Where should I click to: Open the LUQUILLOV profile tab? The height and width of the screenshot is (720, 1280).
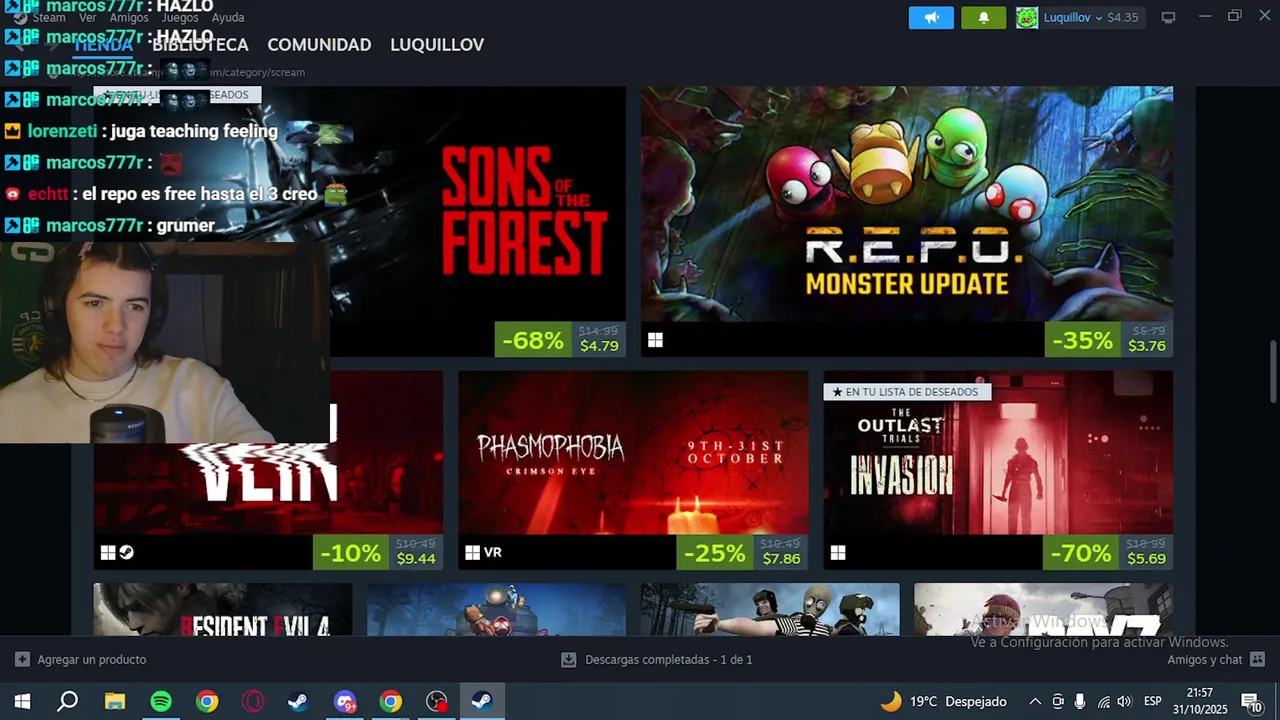[x=437, y=45]
